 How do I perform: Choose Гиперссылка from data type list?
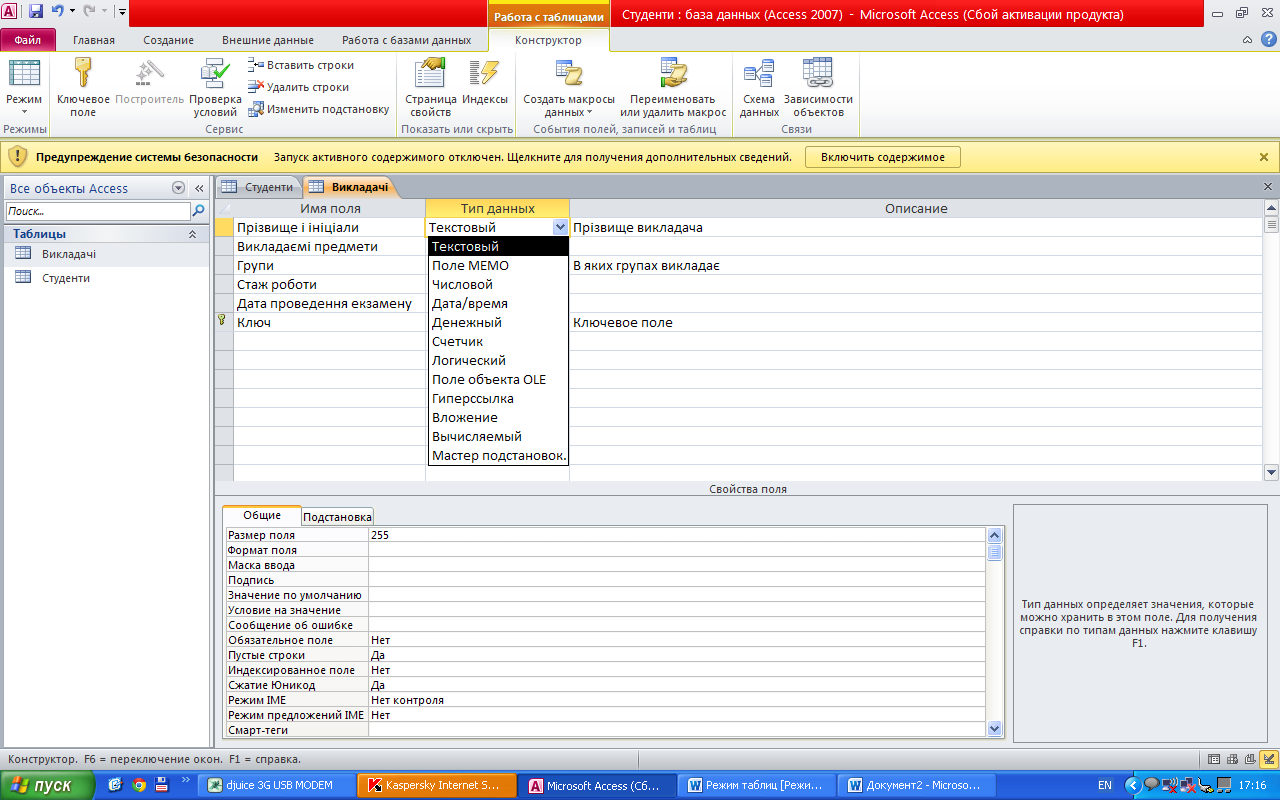click(498, 398)
